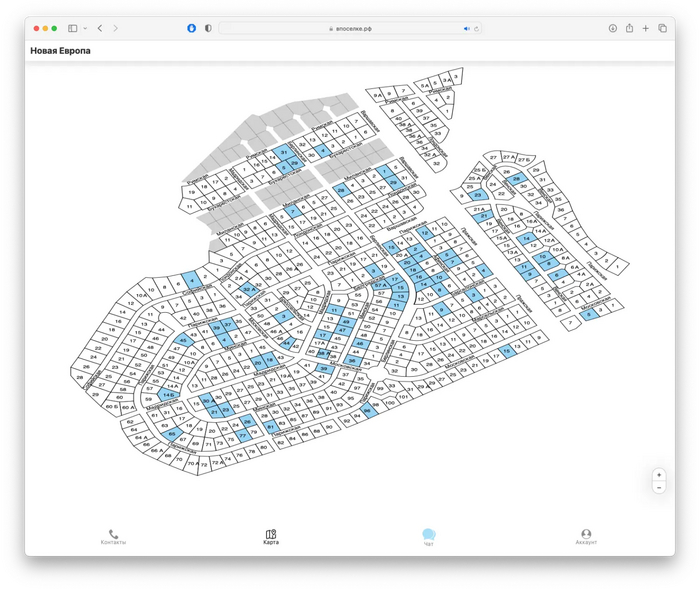Open the sidebar options dropdown chevron
Image resolution: width=700 pixels, height=589 pixels.
[x=85, y=28]
